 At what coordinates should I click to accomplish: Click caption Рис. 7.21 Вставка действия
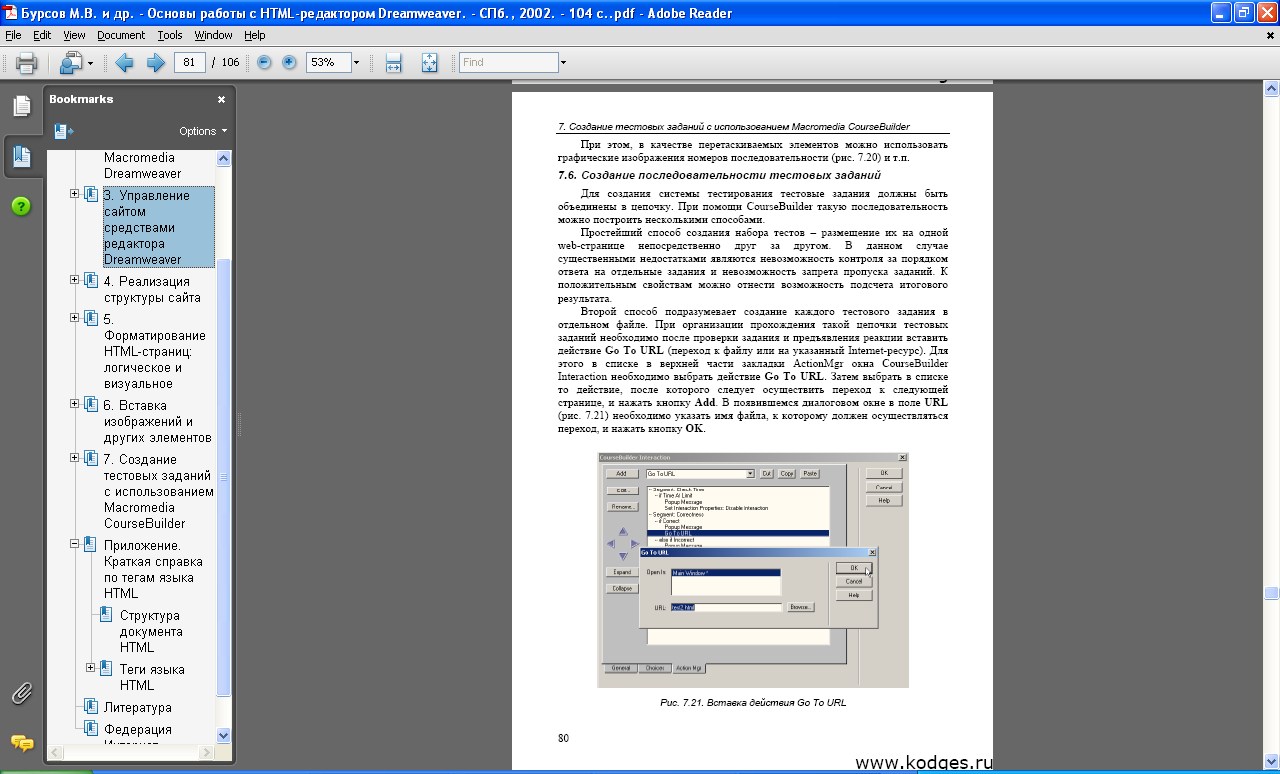(753, 703)
